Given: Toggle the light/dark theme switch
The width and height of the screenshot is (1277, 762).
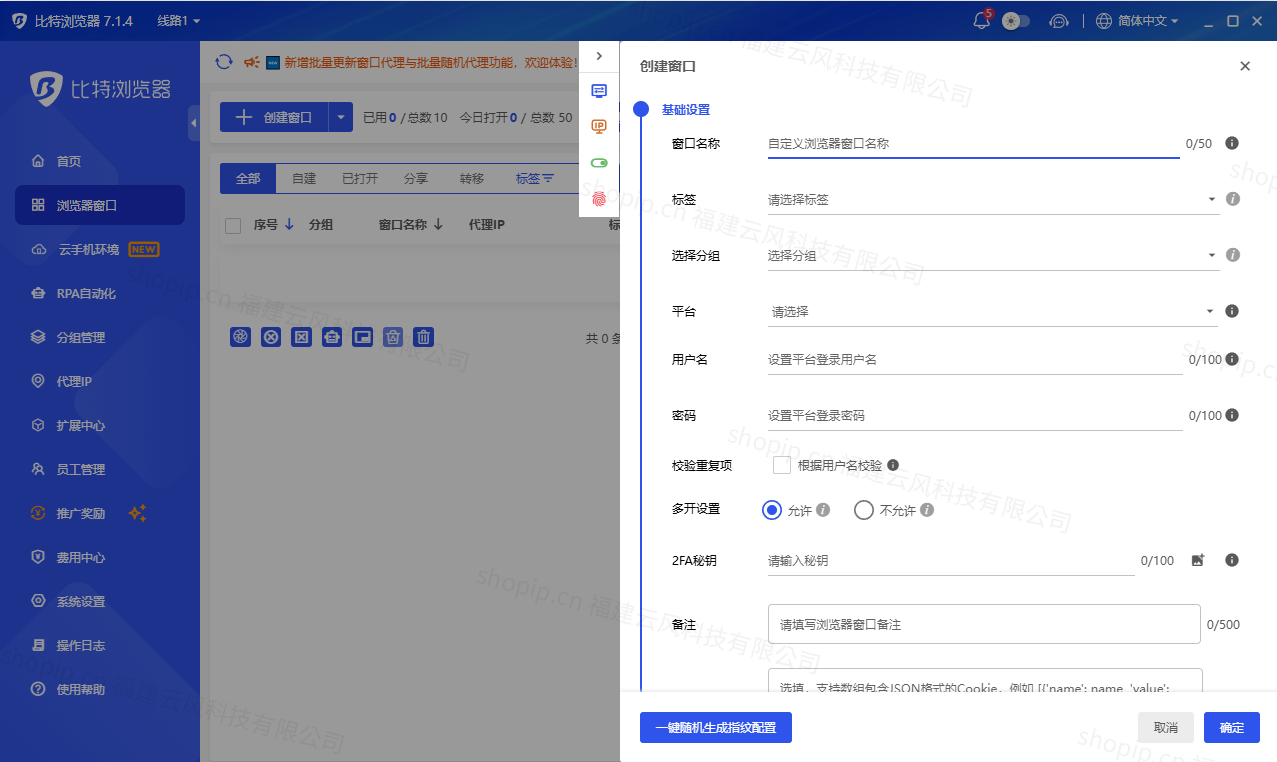Looking at the screenshot, I should (x=1015, y=21).
